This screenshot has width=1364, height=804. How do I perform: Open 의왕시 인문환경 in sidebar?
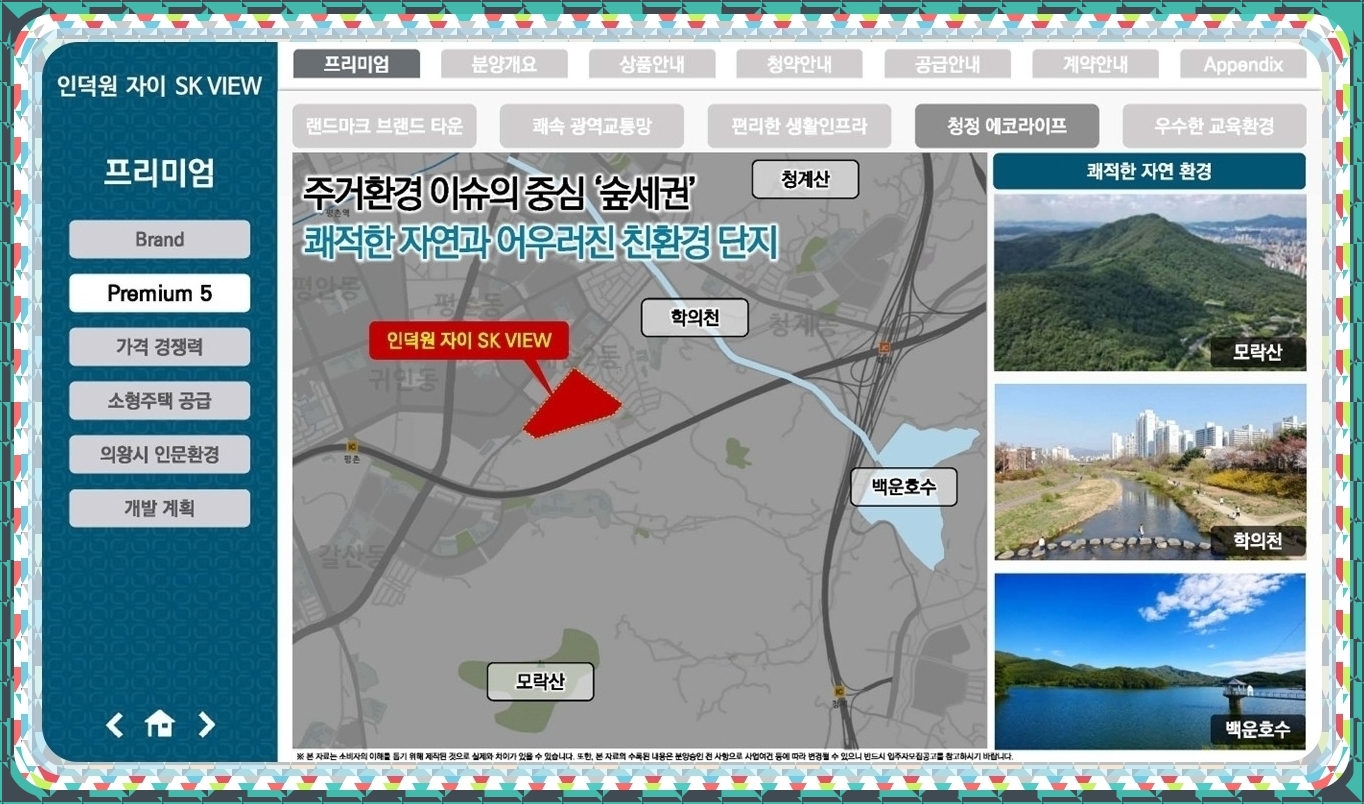[x=160, y=455]
